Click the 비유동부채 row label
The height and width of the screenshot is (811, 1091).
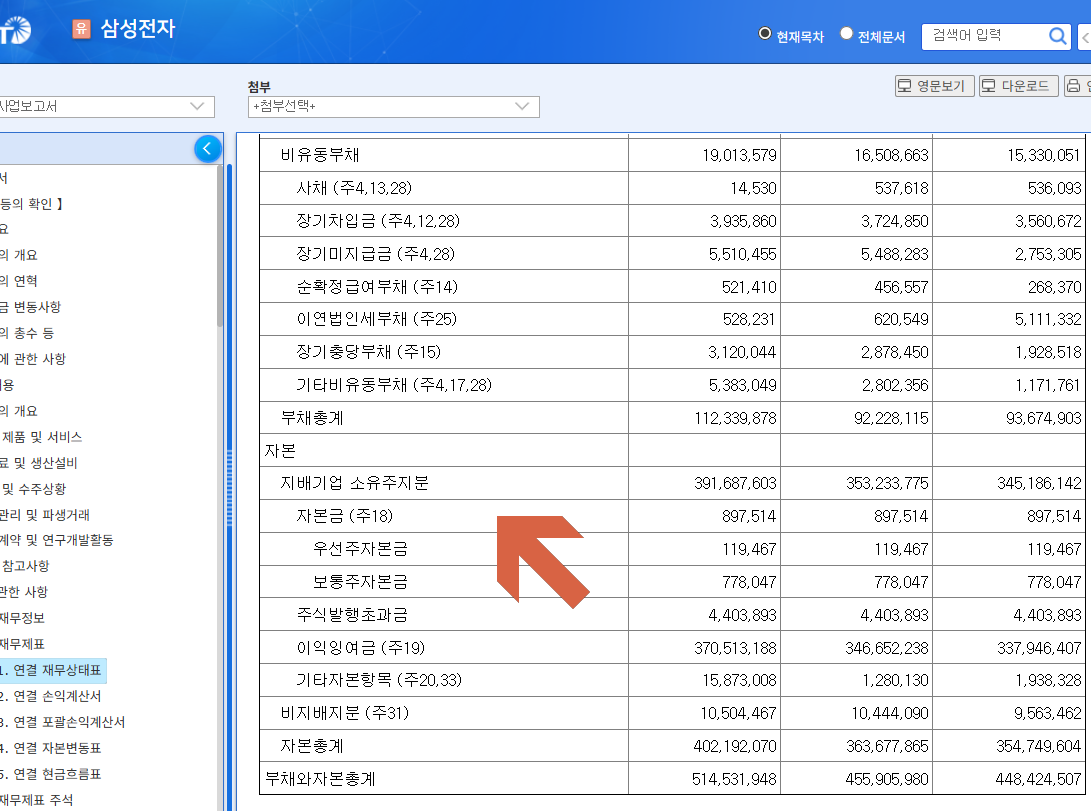pyautogui.click(x=320, y=155)
